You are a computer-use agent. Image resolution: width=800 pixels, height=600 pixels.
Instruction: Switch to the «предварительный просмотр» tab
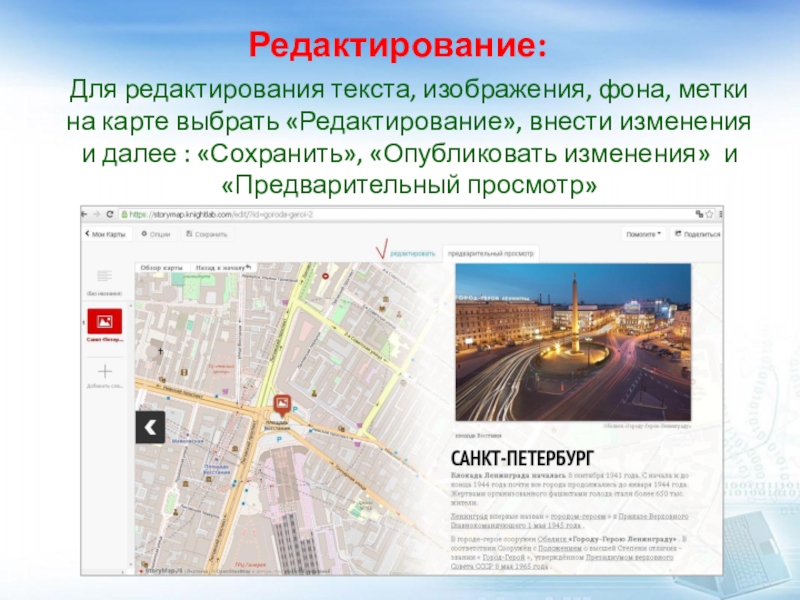490,254
